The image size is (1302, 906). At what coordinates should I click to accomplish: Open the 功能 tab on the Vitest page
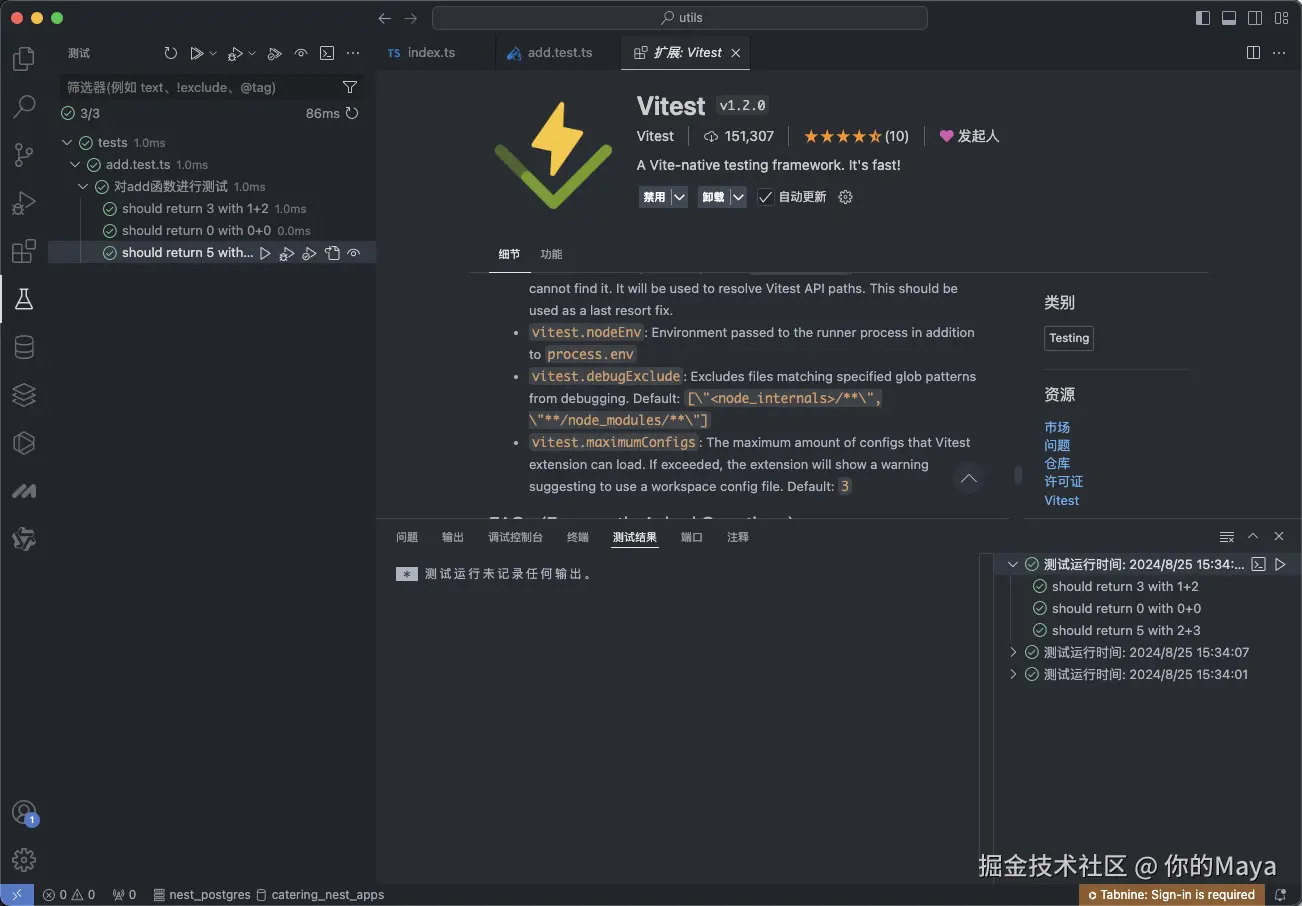point(551,254)
